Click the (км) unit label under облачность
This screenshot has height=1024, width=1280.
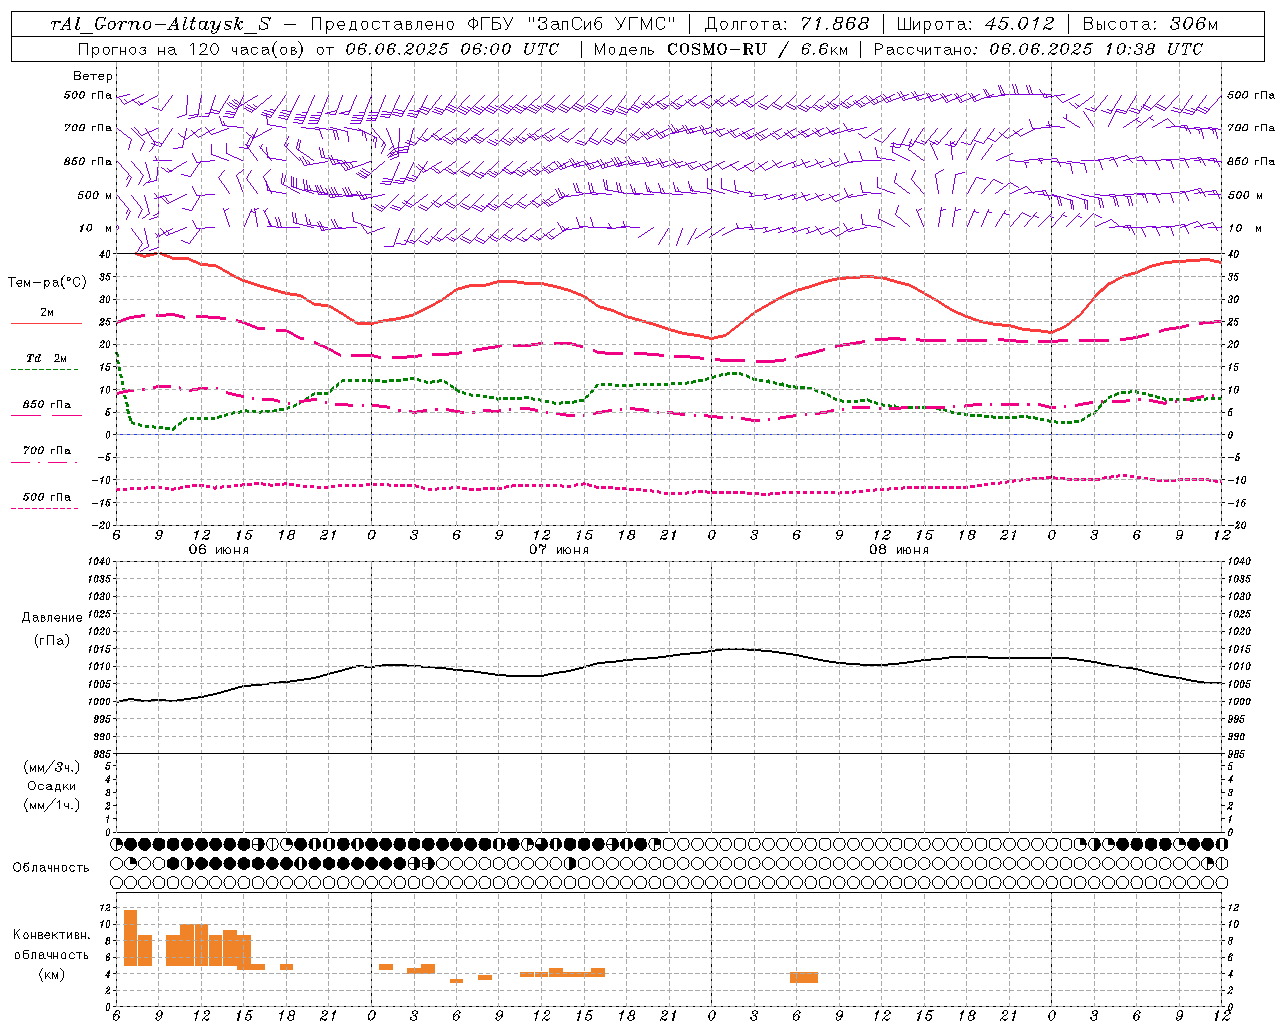[52, 974]
